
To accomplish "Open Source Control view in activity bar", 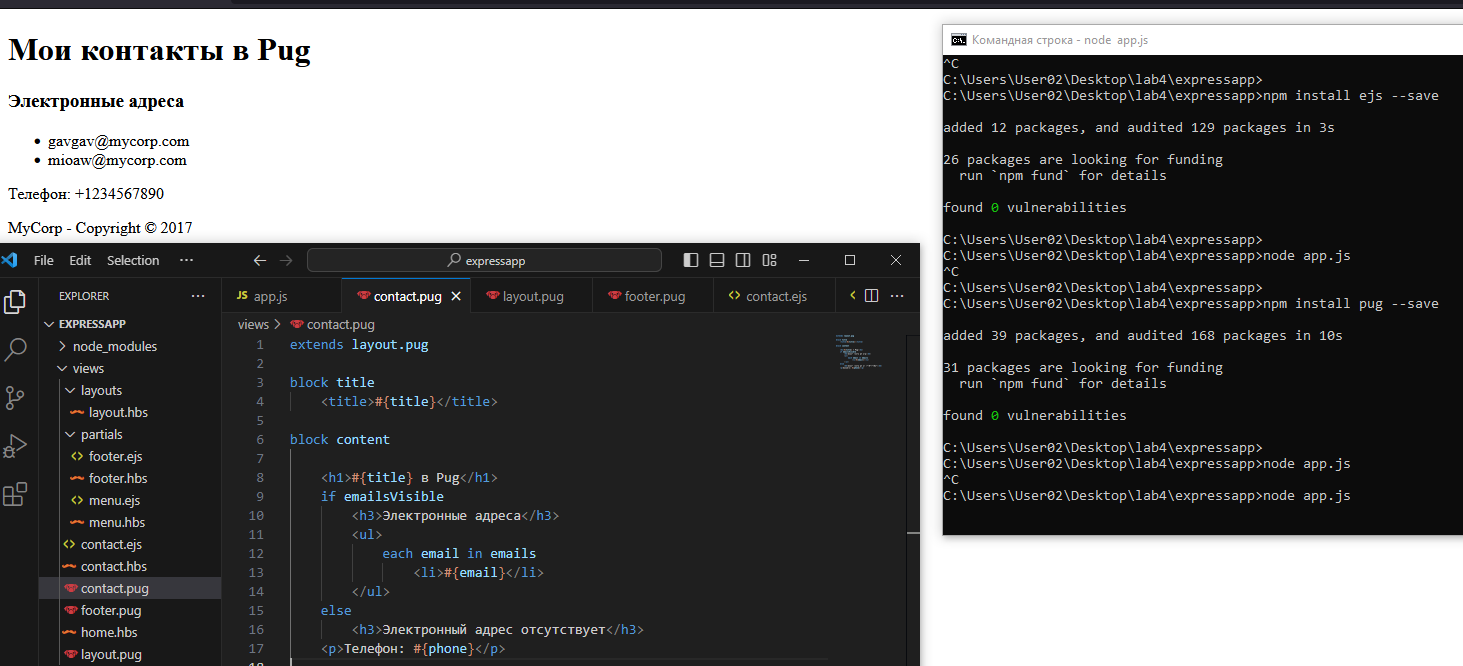I will click(x=15, y=397).
